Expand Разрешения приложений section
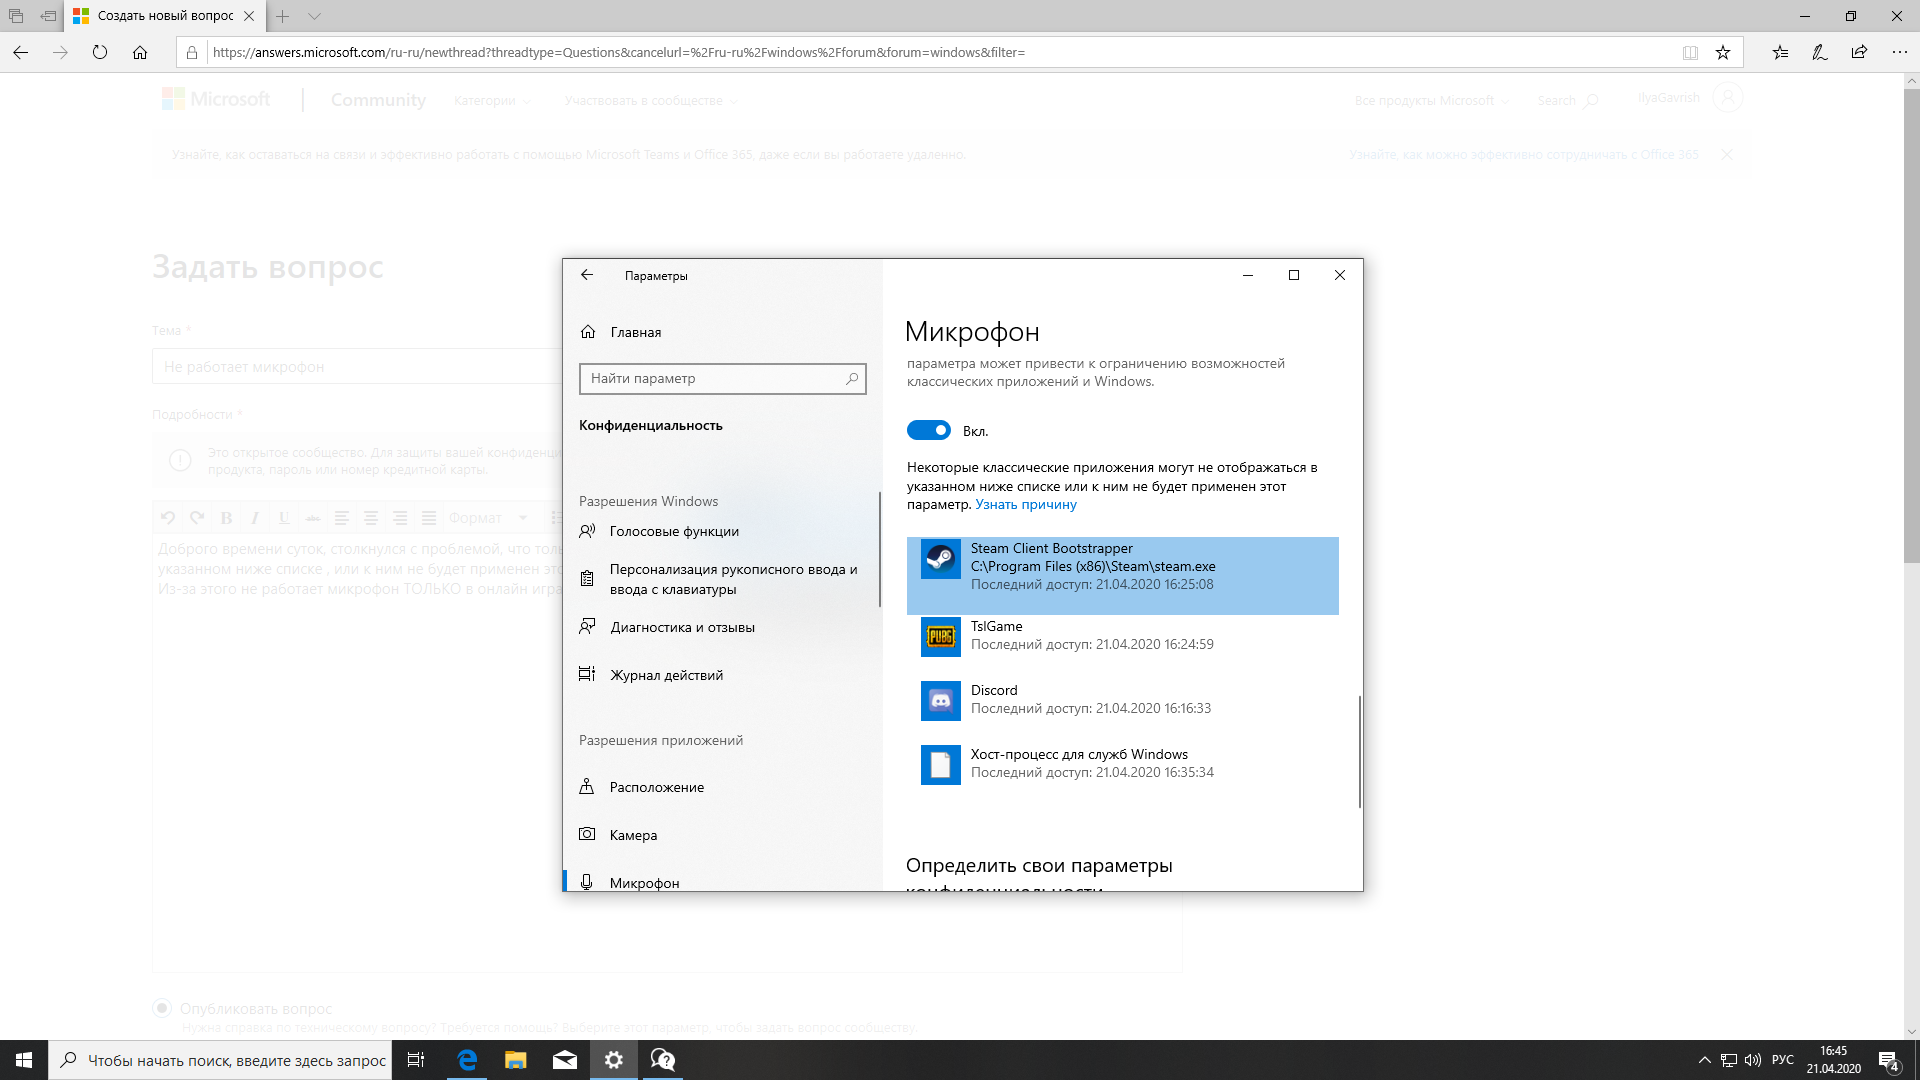Viewport: 1920px width, 1080px height. [x=661, y=740]
